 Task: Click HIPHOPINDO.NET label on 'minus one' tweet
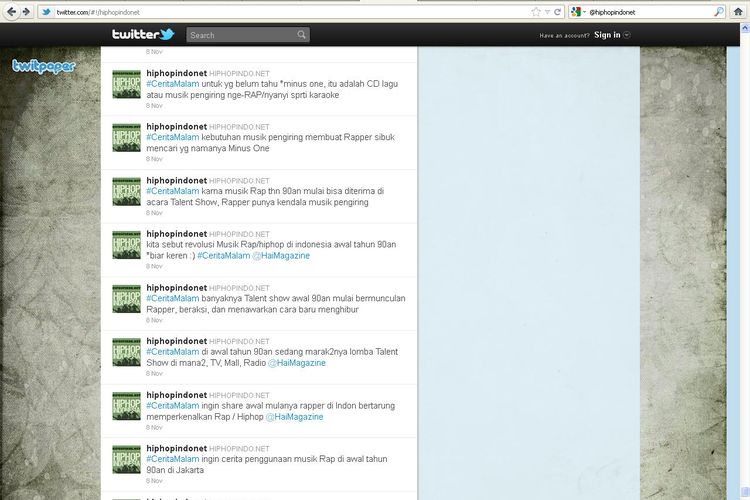(x=239, y=74)
